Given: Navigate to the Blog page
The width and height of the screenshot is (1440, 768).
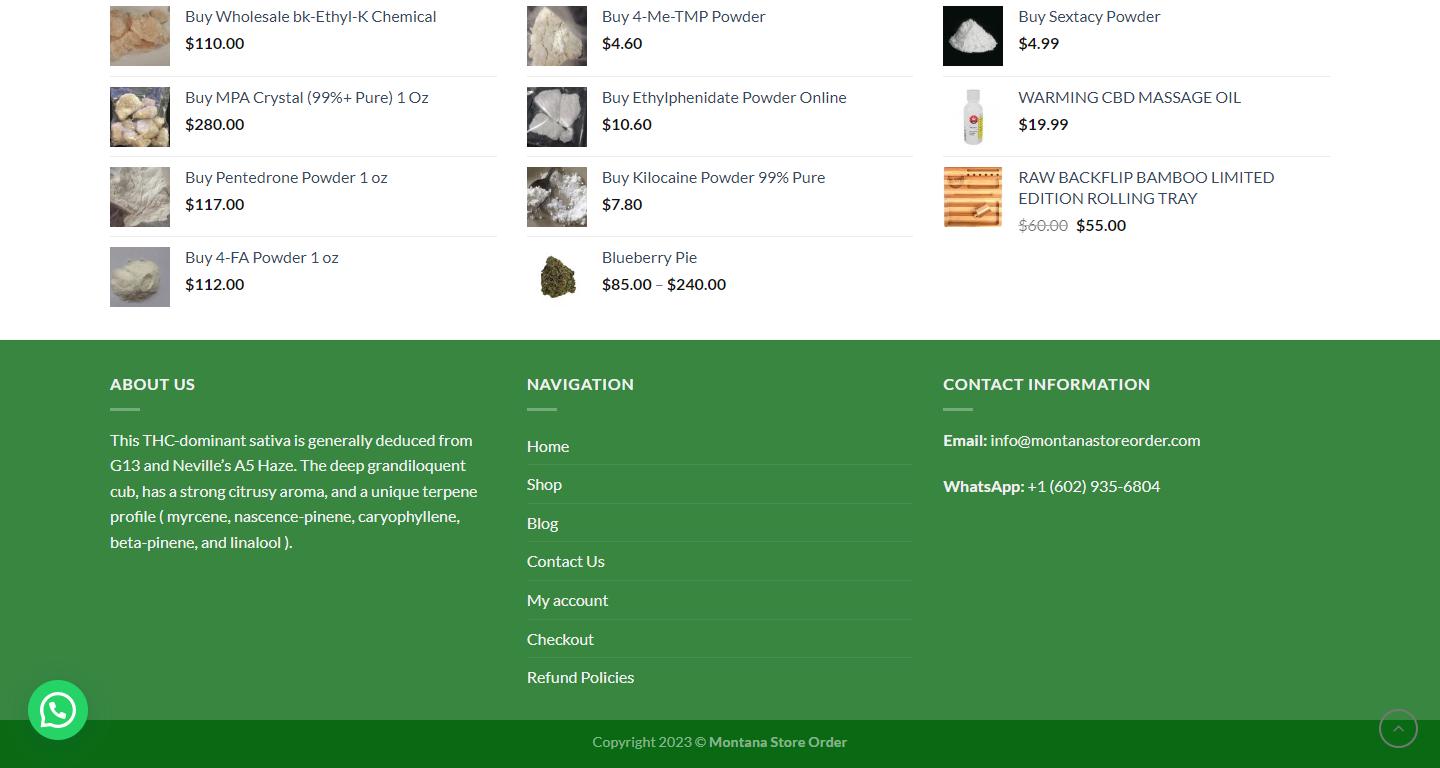Looking at the screenshot, I should click(542, 522).
